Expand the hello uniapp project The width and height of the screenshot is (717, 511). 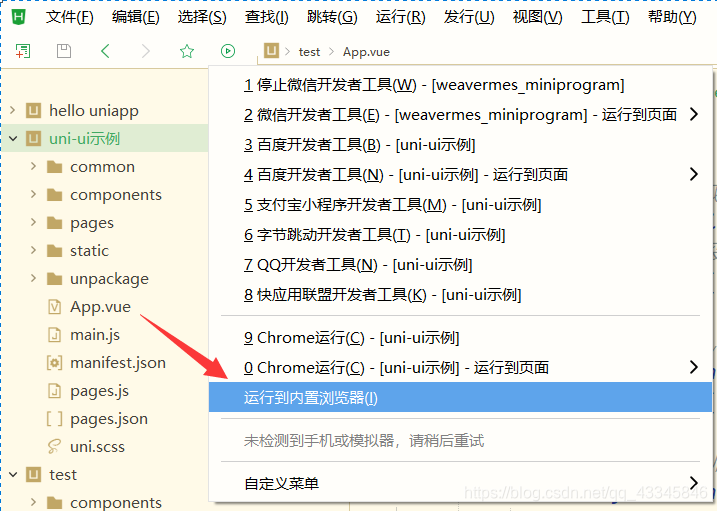click(x=13, y=110)
